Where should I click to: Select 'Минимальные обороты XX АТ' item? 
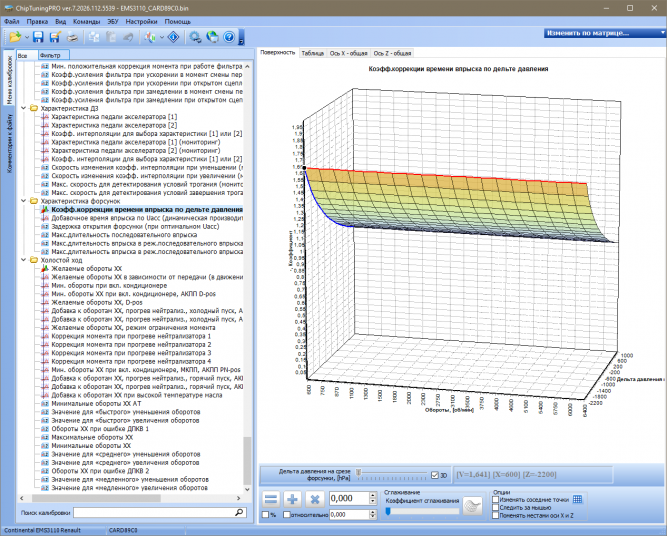(x=96, y=403)
